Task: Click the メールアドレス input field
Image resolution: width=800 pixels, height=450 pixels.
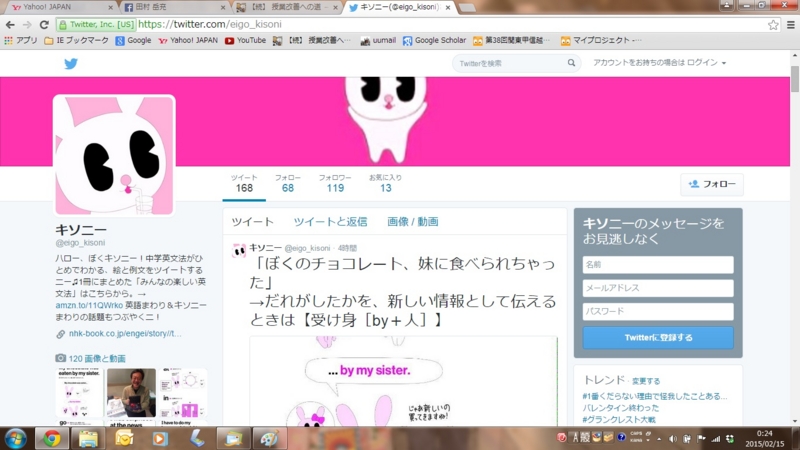Action: coord(658,288)
